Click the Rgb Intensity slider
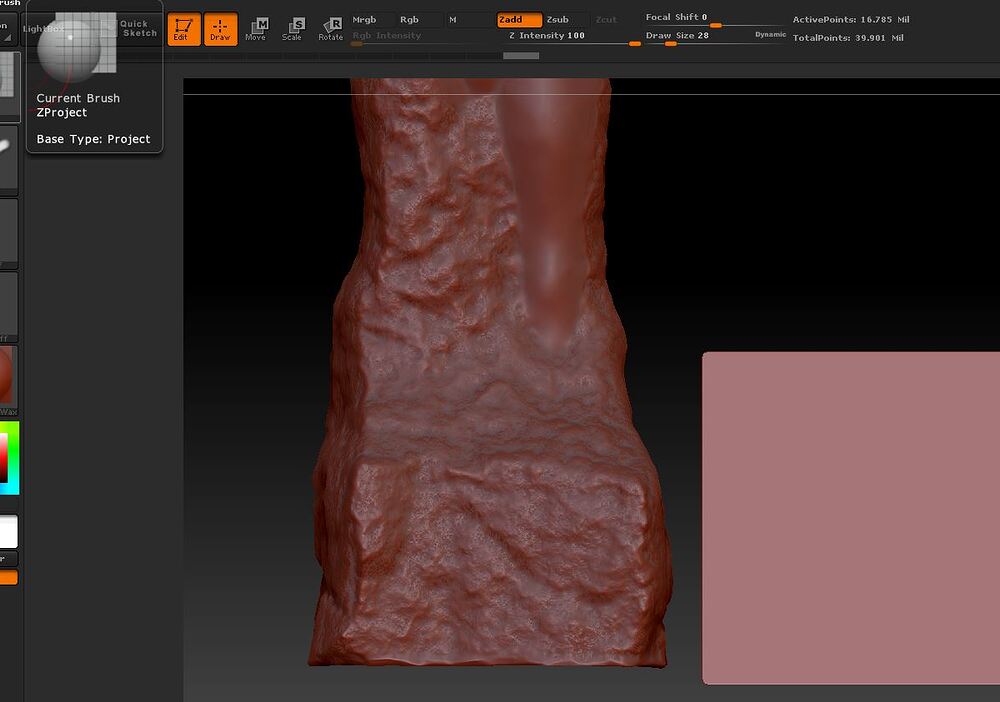Screen dimensions: 1000x702 point(421,38)
